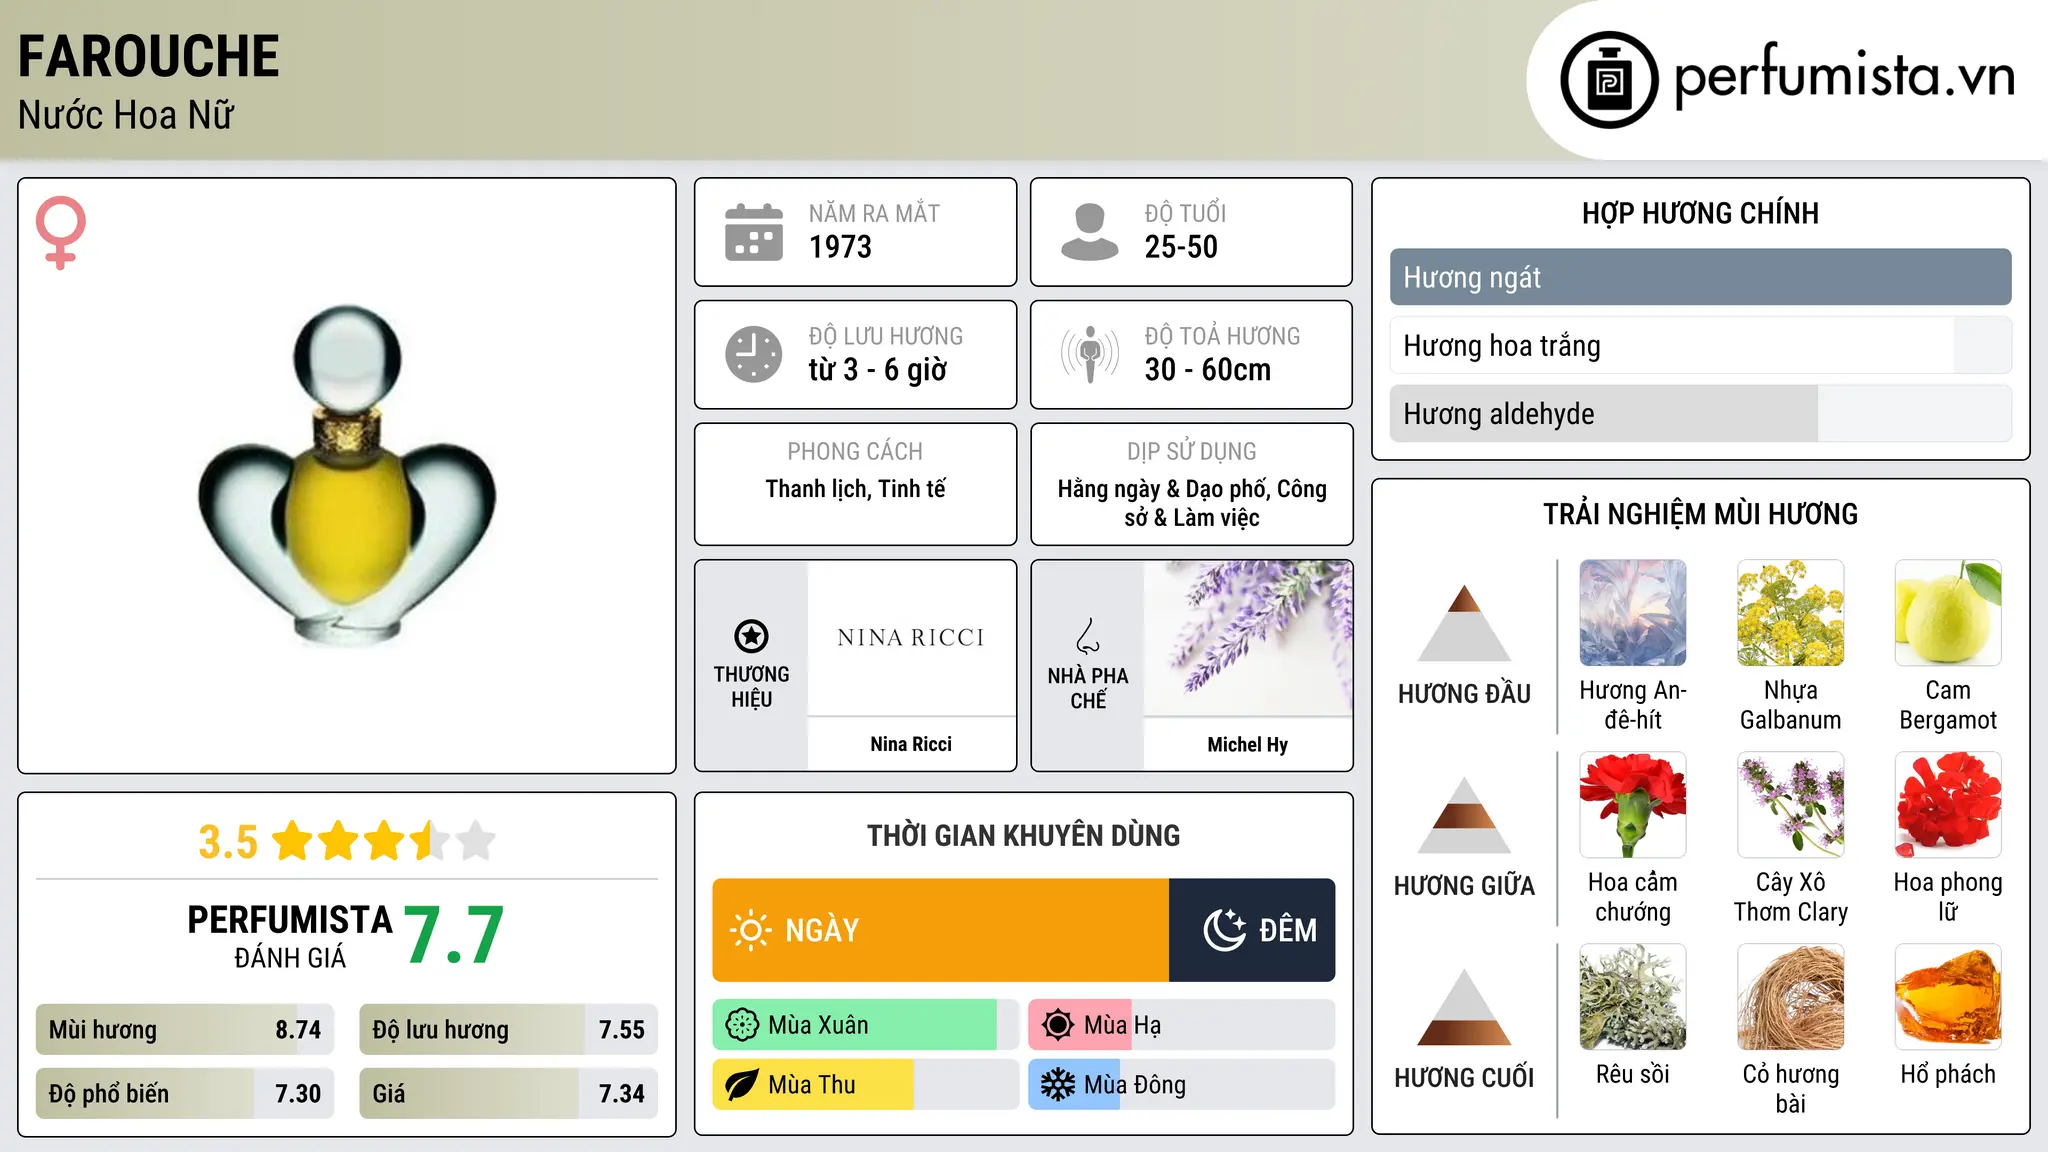Screen dimensions: 2048x1152
Task: Click the launch year value 1973
Action: [x=840, y=247]
